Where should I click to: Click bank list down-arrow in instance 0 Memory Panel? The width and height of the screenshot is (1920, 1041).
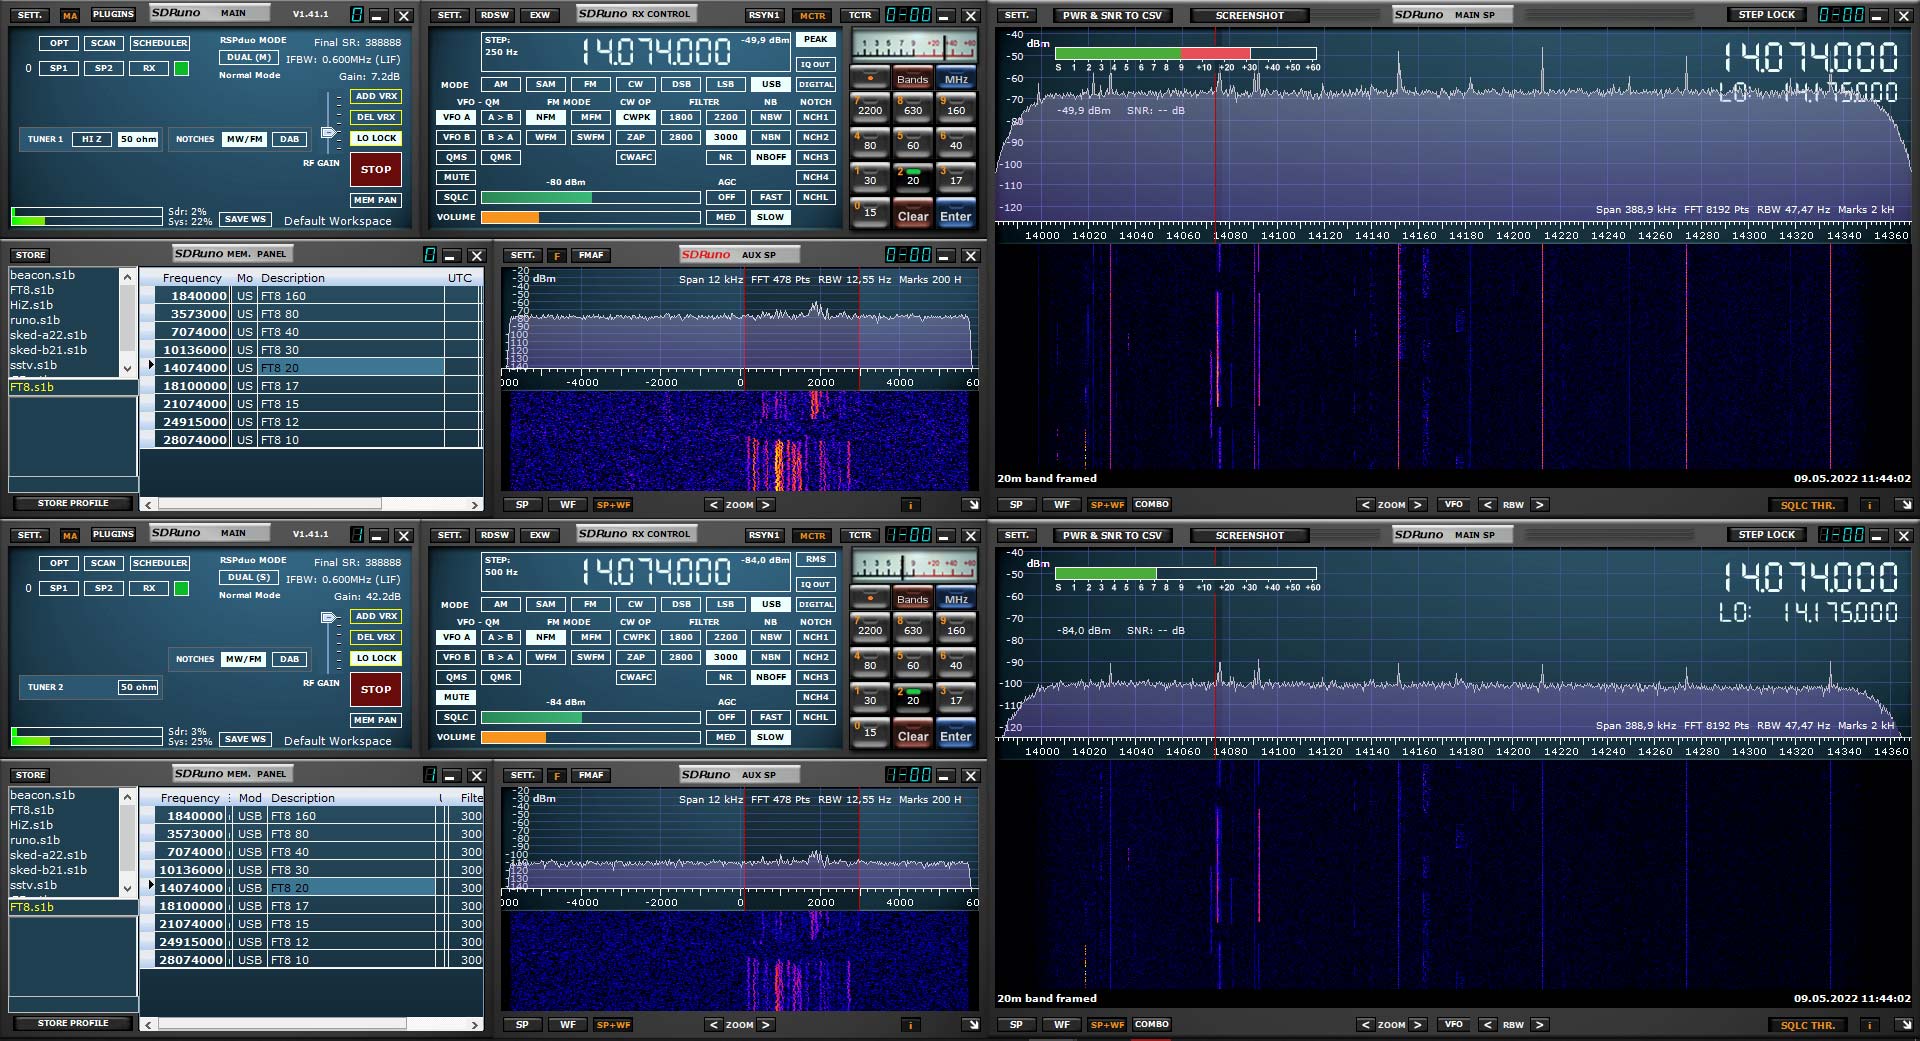[127, 369]
